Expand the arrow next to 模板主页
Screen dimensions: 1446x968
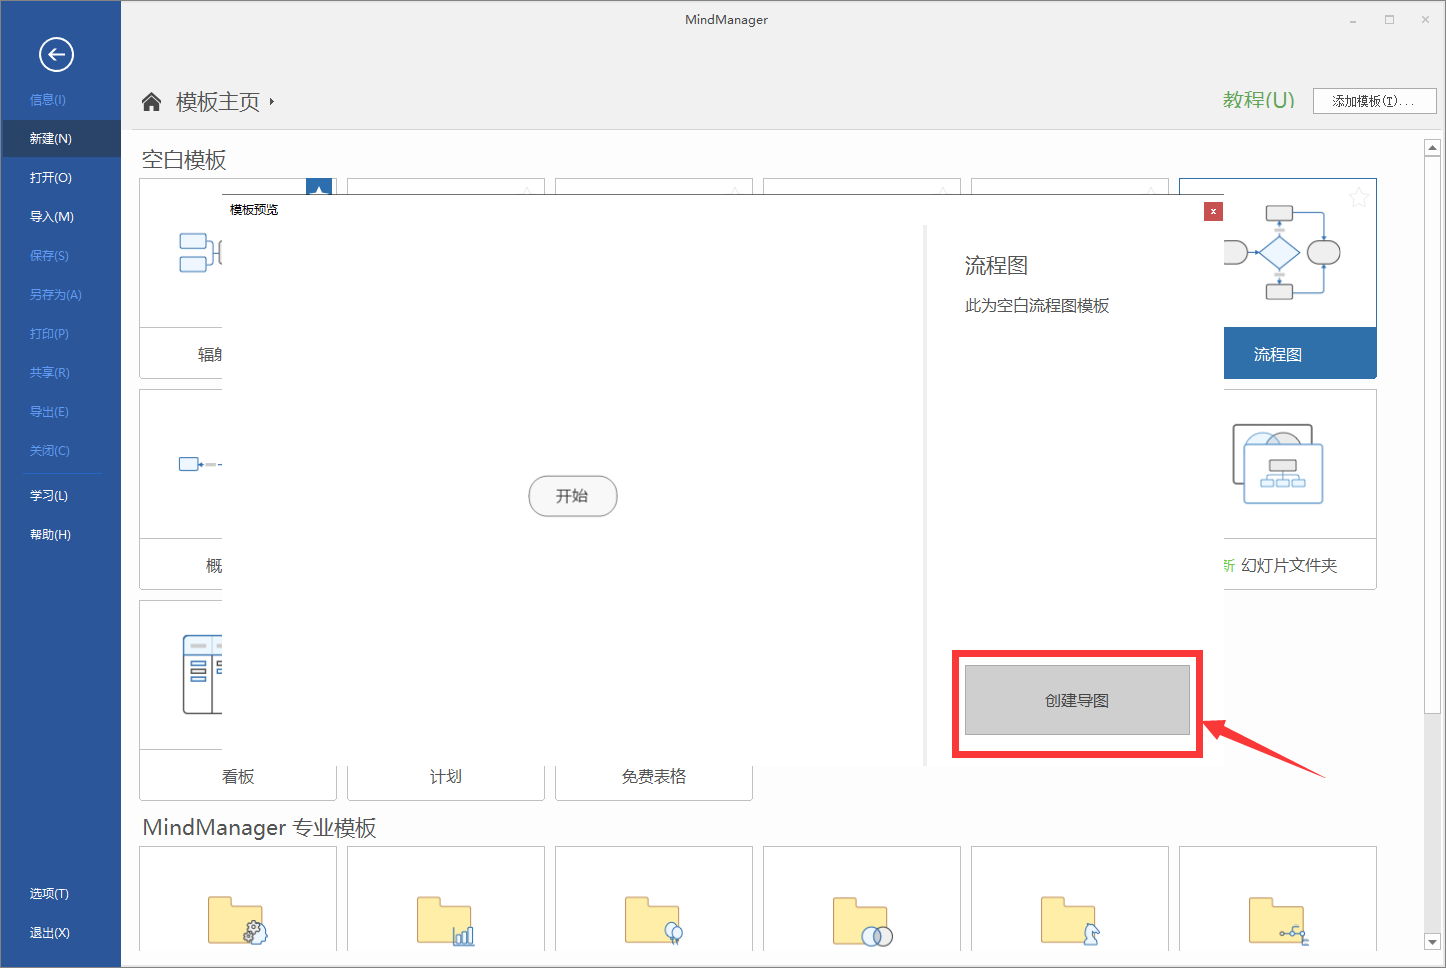click(x=272, y=102)
